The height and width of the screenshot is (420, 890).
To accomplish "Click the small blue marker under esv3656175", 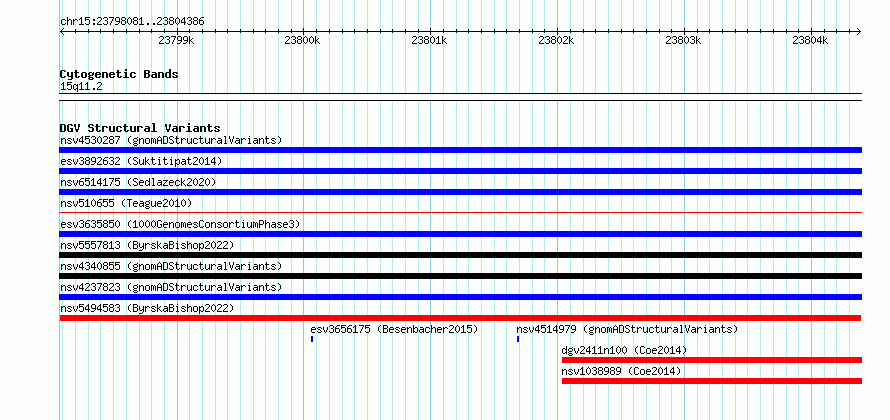I will coord(312,339).
